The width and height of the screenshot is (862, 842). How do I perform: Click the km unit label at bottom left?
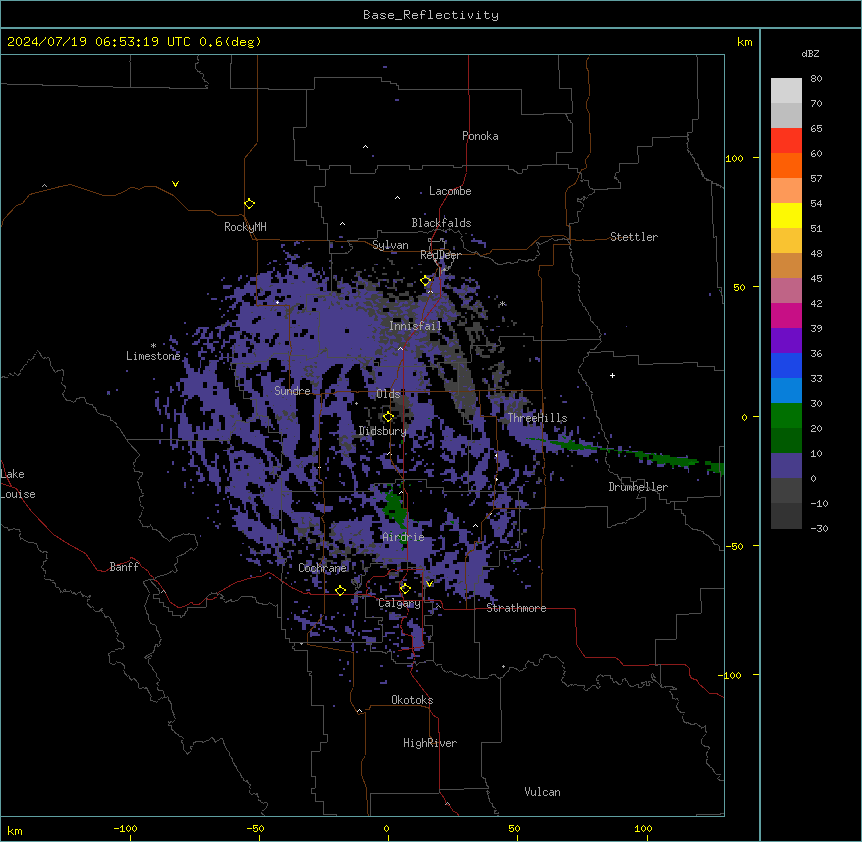15,831
